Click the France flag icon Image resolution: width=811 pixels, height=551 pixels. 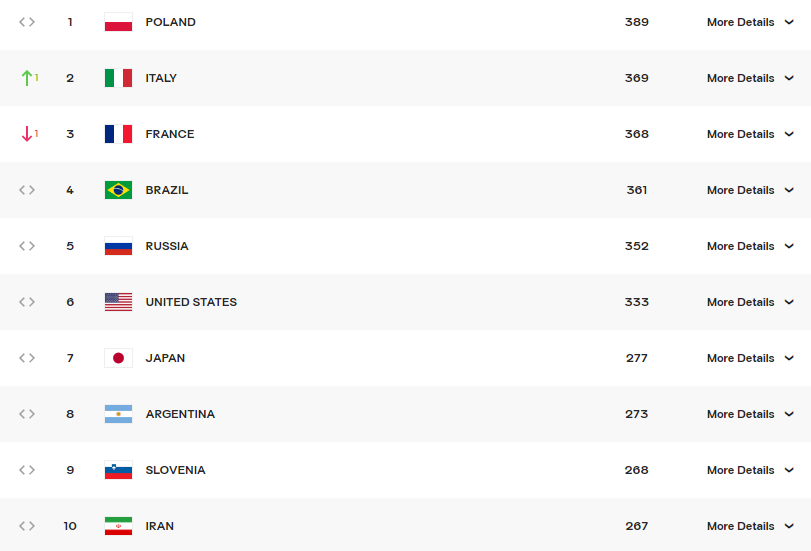click(118, 134)
